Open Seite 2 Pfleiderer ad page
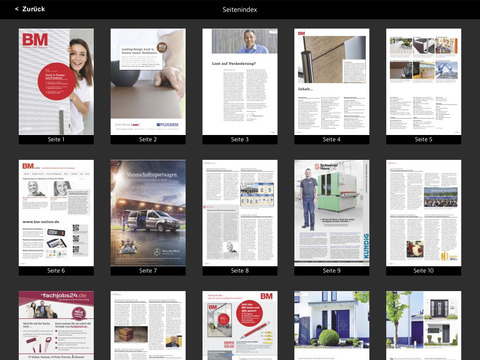480x360 pixels. pyautogui.click(x=148, y=82)
